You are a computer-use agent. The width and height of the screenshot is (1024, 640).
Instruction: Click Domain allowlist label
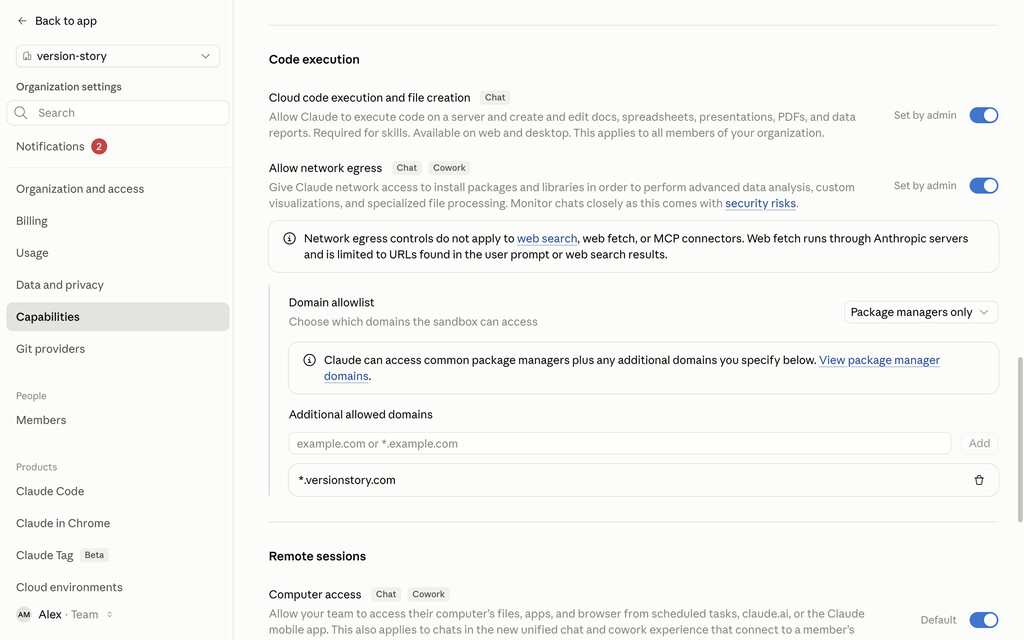[331, 302]
